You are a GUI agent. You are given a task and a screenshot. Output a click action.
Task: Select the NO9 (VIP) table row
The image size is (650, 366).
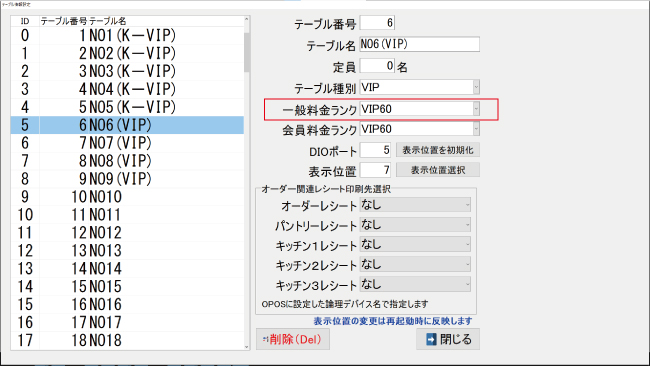127,179
